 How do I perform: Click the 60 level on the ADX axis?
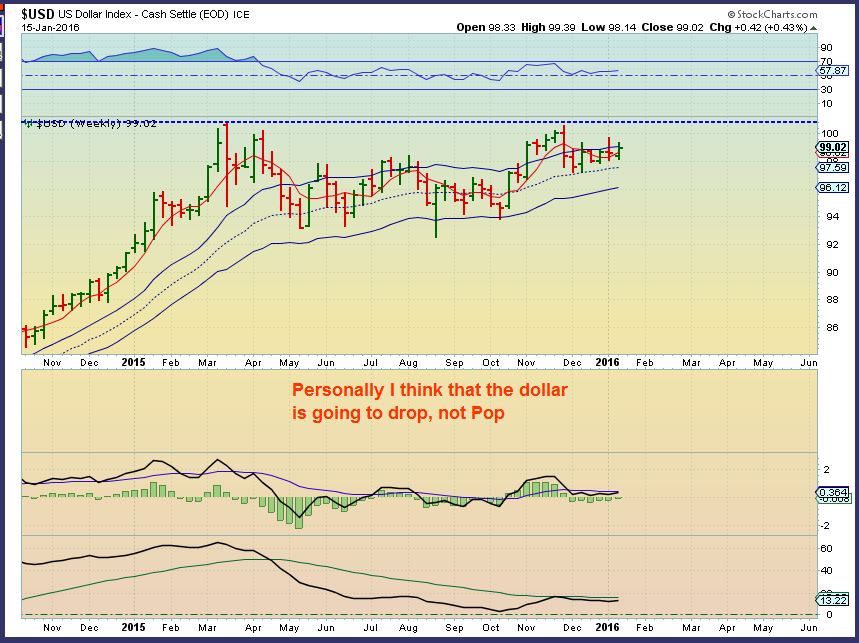[826, 548]
